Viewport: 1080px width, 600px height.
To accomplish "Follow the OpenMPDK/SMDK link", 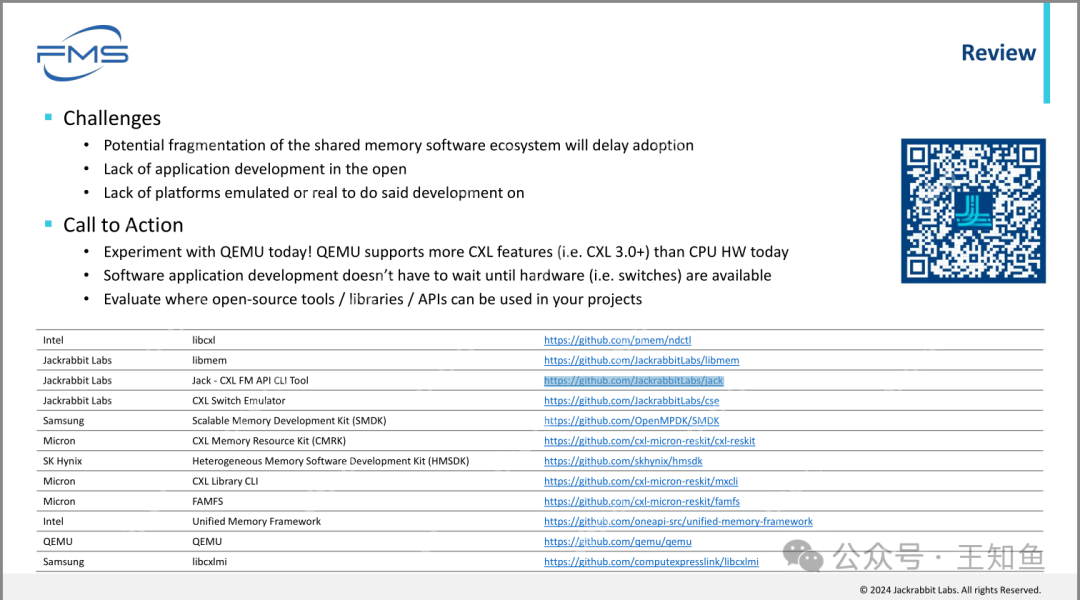I will 631,421.
